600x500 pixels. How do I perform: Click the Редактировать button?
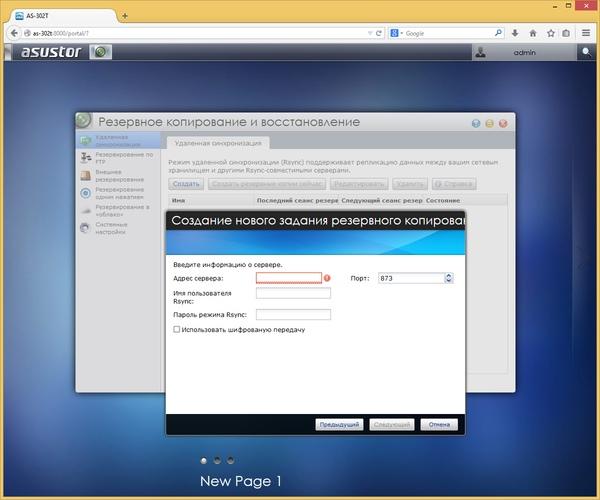[x=359, y=184]
